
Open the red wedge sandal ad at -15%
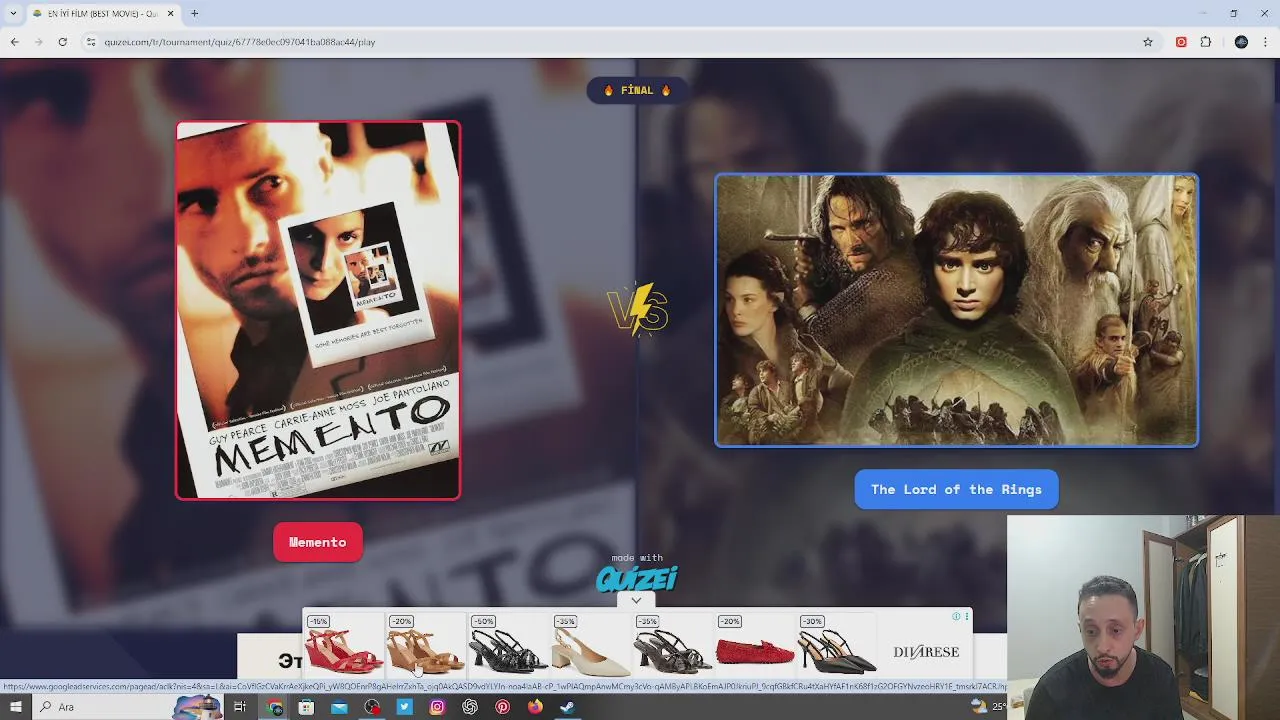tap(343, 645)
